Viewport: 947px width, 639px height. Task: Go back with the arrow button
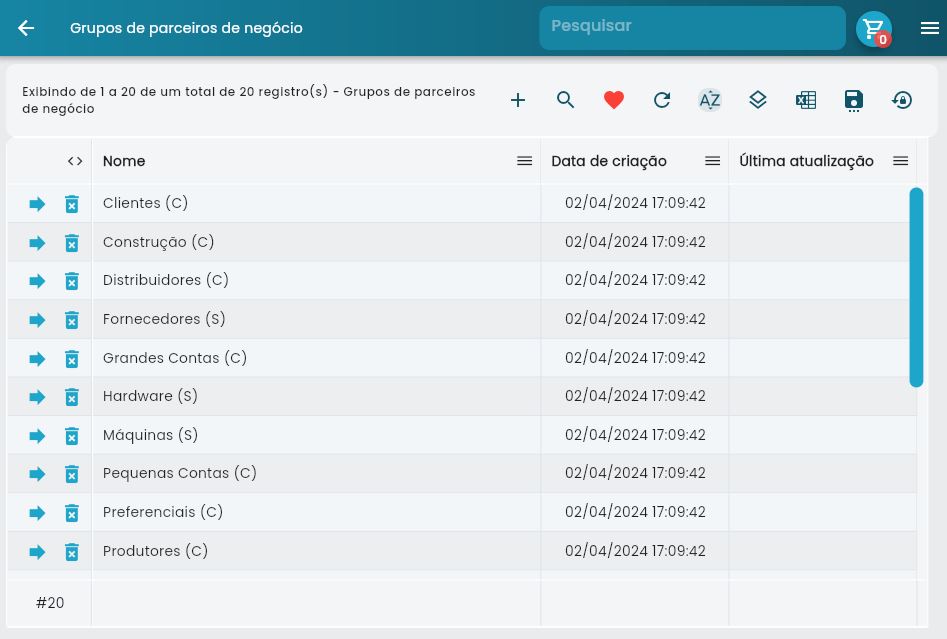coord(26,27)
